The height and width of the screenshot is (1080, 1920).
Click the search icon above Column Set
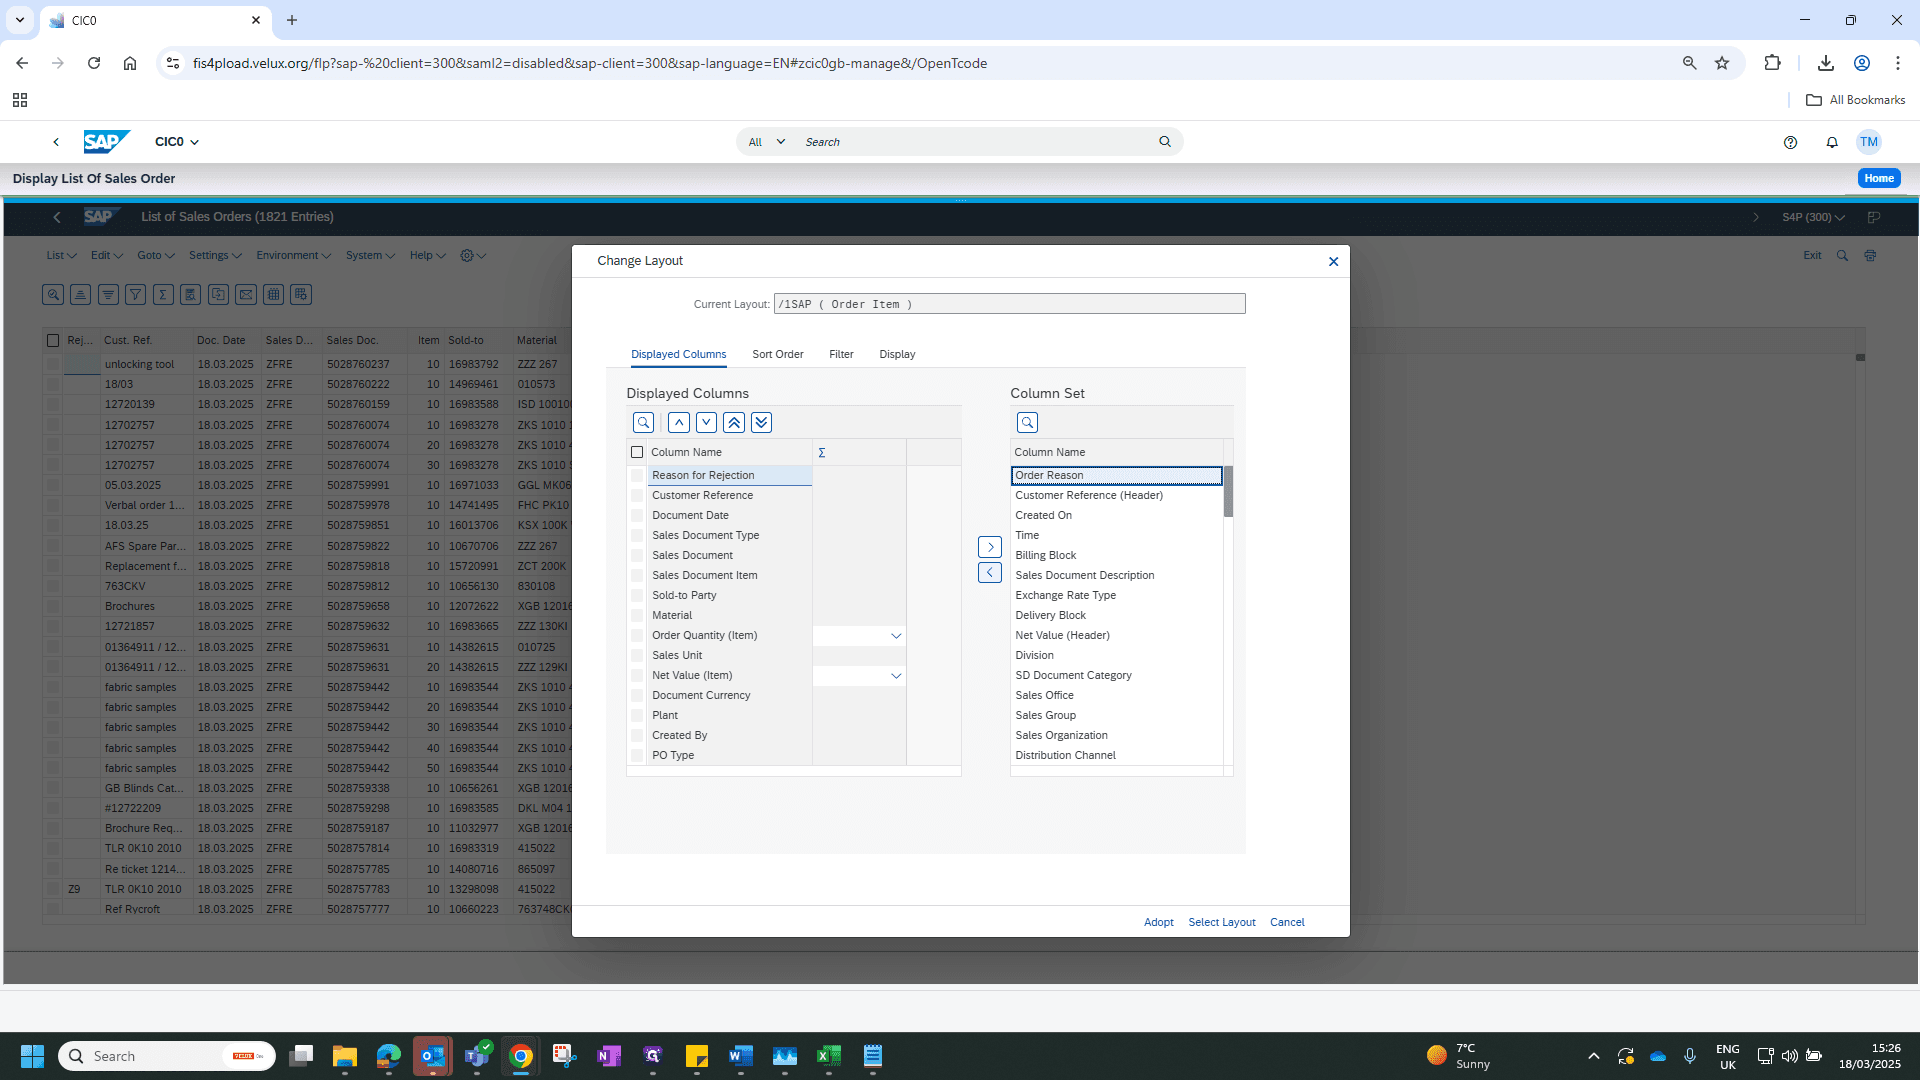click(x=1027, y=422)
